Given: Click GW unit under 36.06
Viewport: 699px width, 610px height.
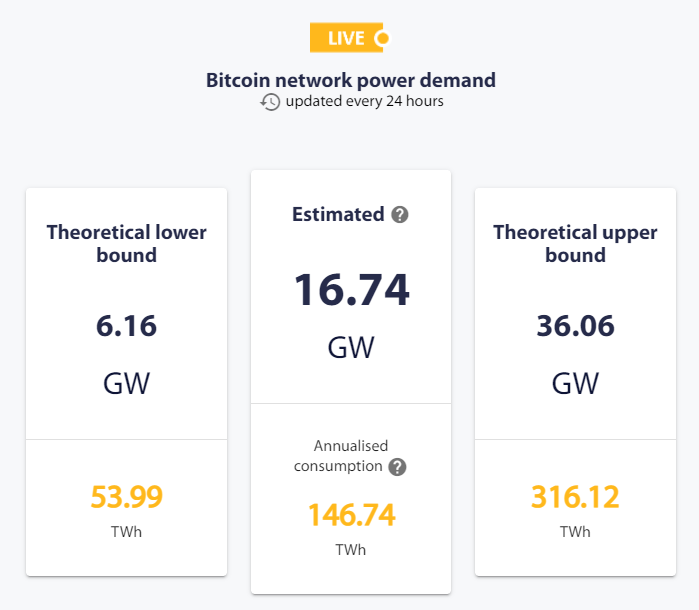Looking at the screenshot, I should (x=575, y=383).
